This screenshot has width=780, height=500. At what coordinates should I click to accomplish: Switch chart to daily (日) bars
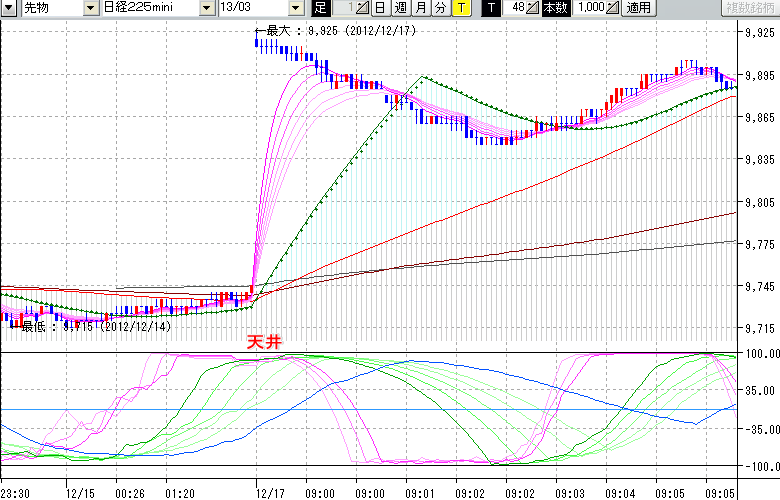(380, 8)
